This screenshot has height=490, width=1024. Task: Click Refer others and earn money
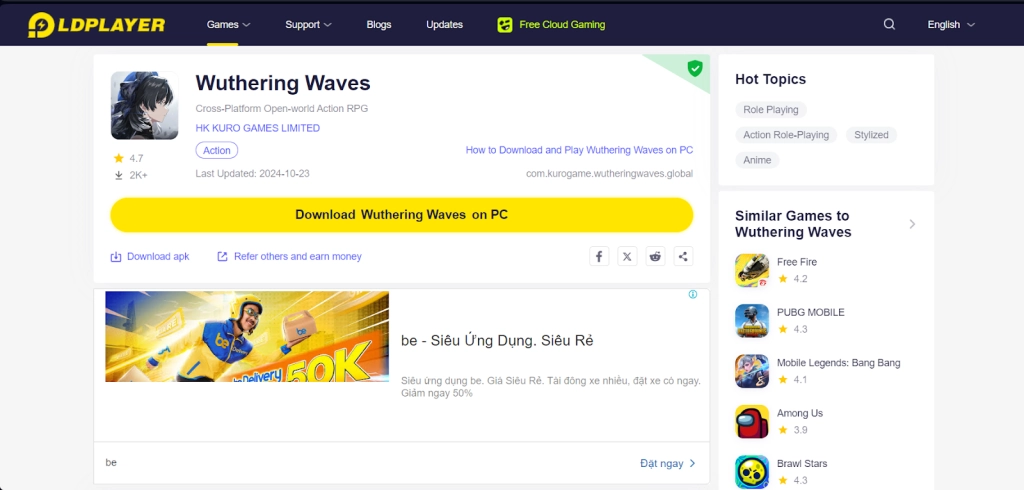[x=298, y=257]
